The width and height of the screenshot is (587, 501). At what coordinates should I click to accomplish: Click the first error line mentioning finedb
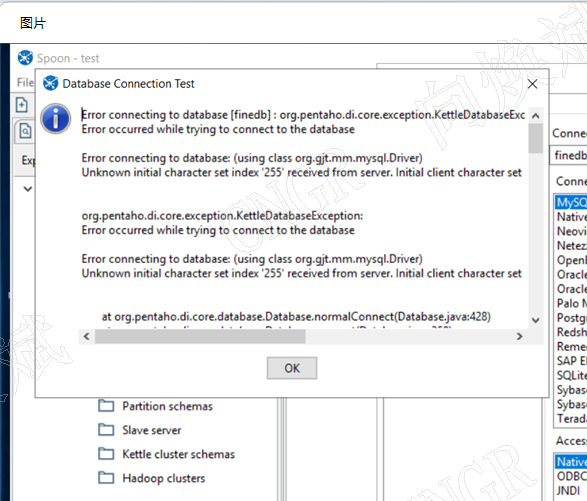pyautogui.click(x=303, y=115)
